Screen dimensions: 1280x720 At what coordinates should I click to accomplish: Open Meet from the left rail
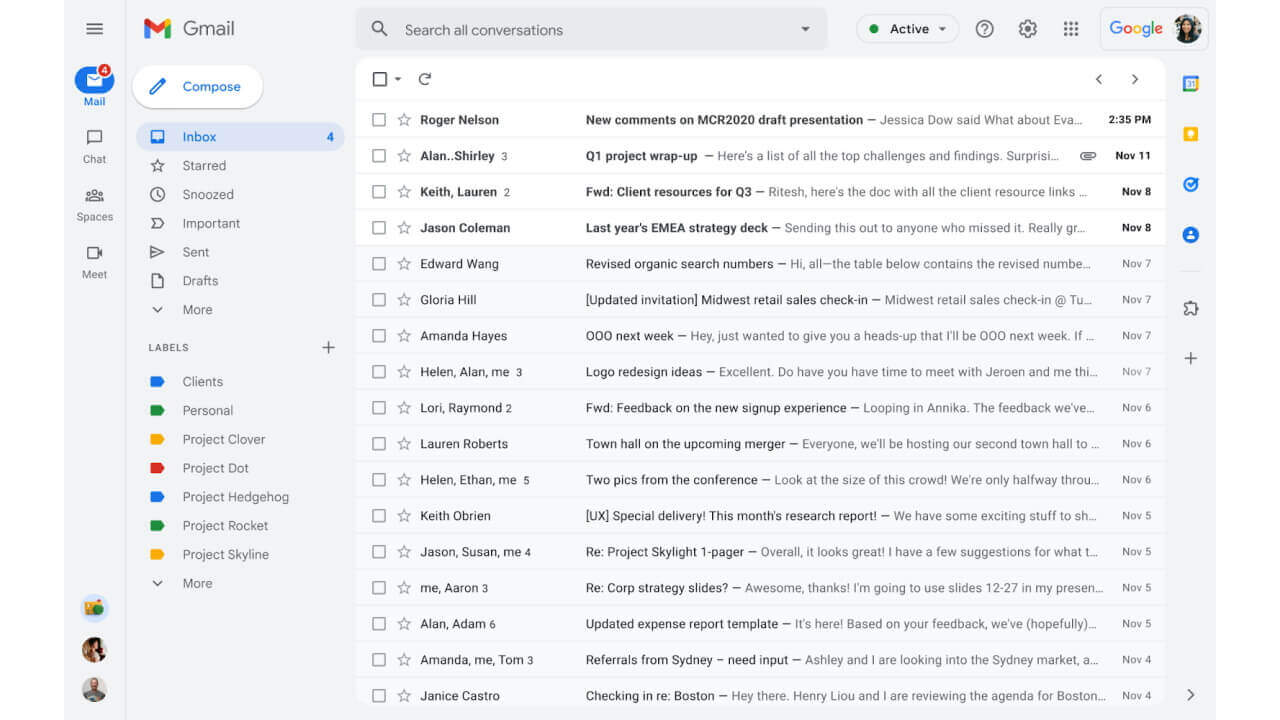coord(93,262)
